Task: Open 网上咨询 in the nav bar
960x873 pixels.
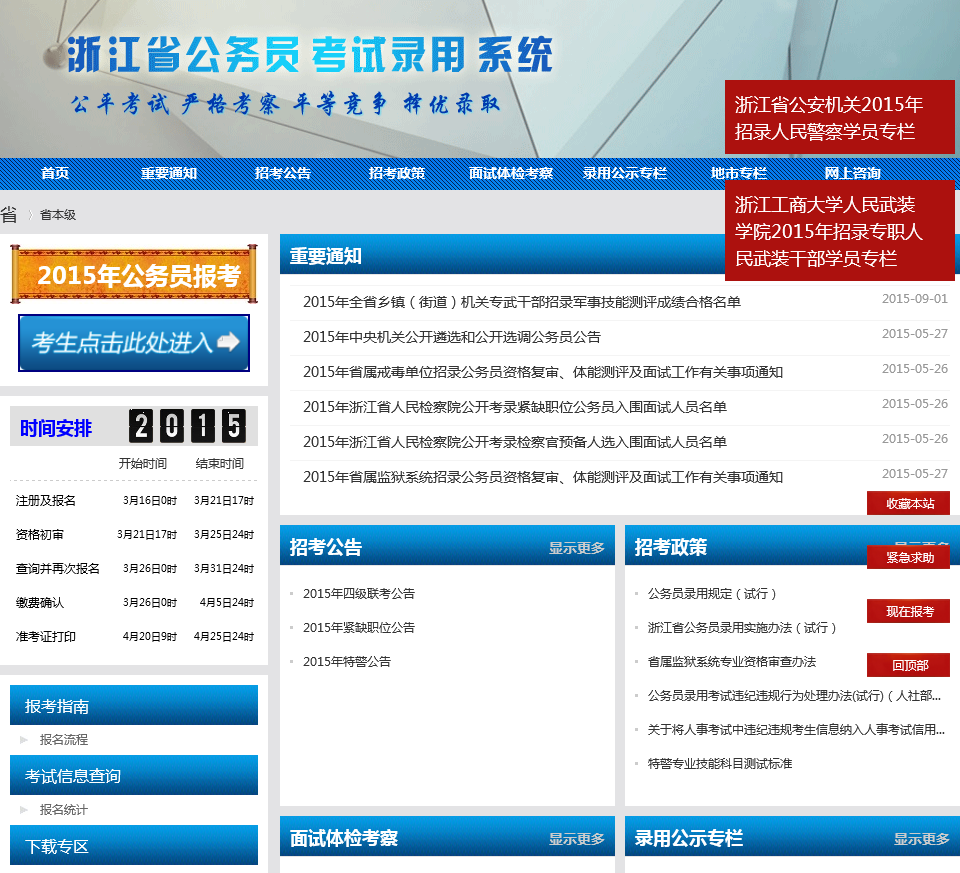Action: click(852, 173)
